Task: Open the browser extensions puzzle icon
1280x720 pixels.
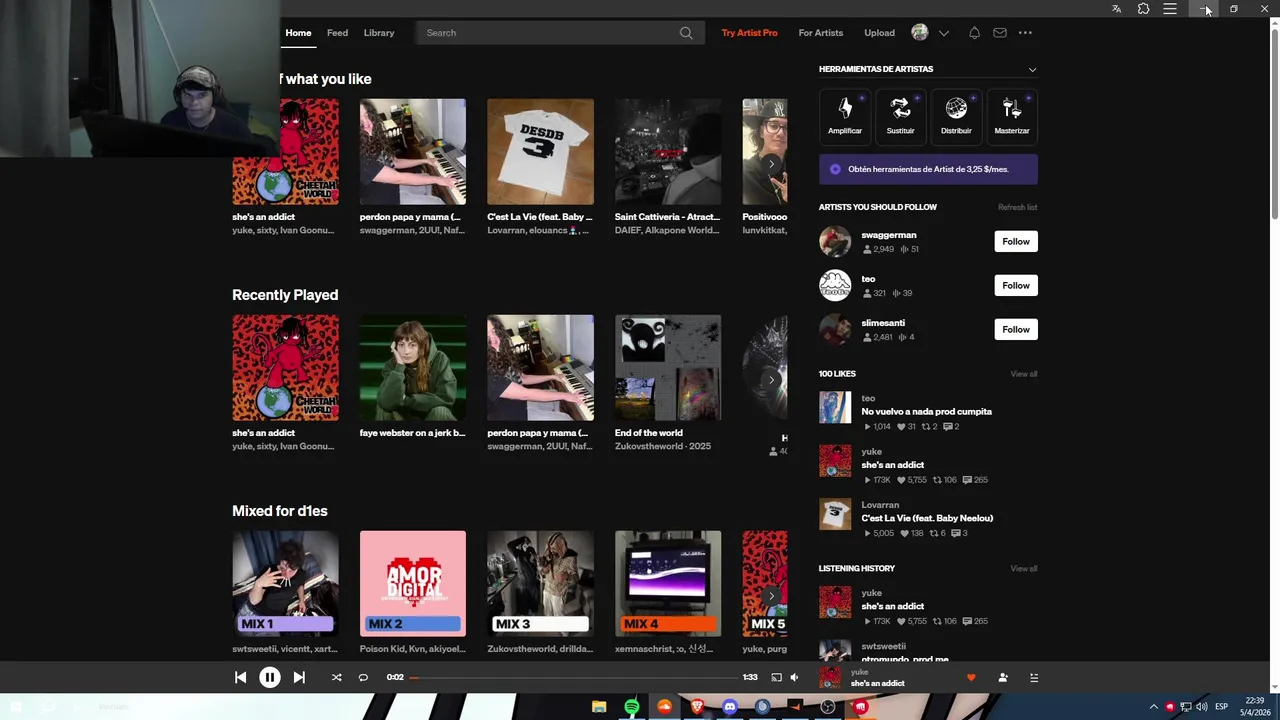Action: point(1143,9)
